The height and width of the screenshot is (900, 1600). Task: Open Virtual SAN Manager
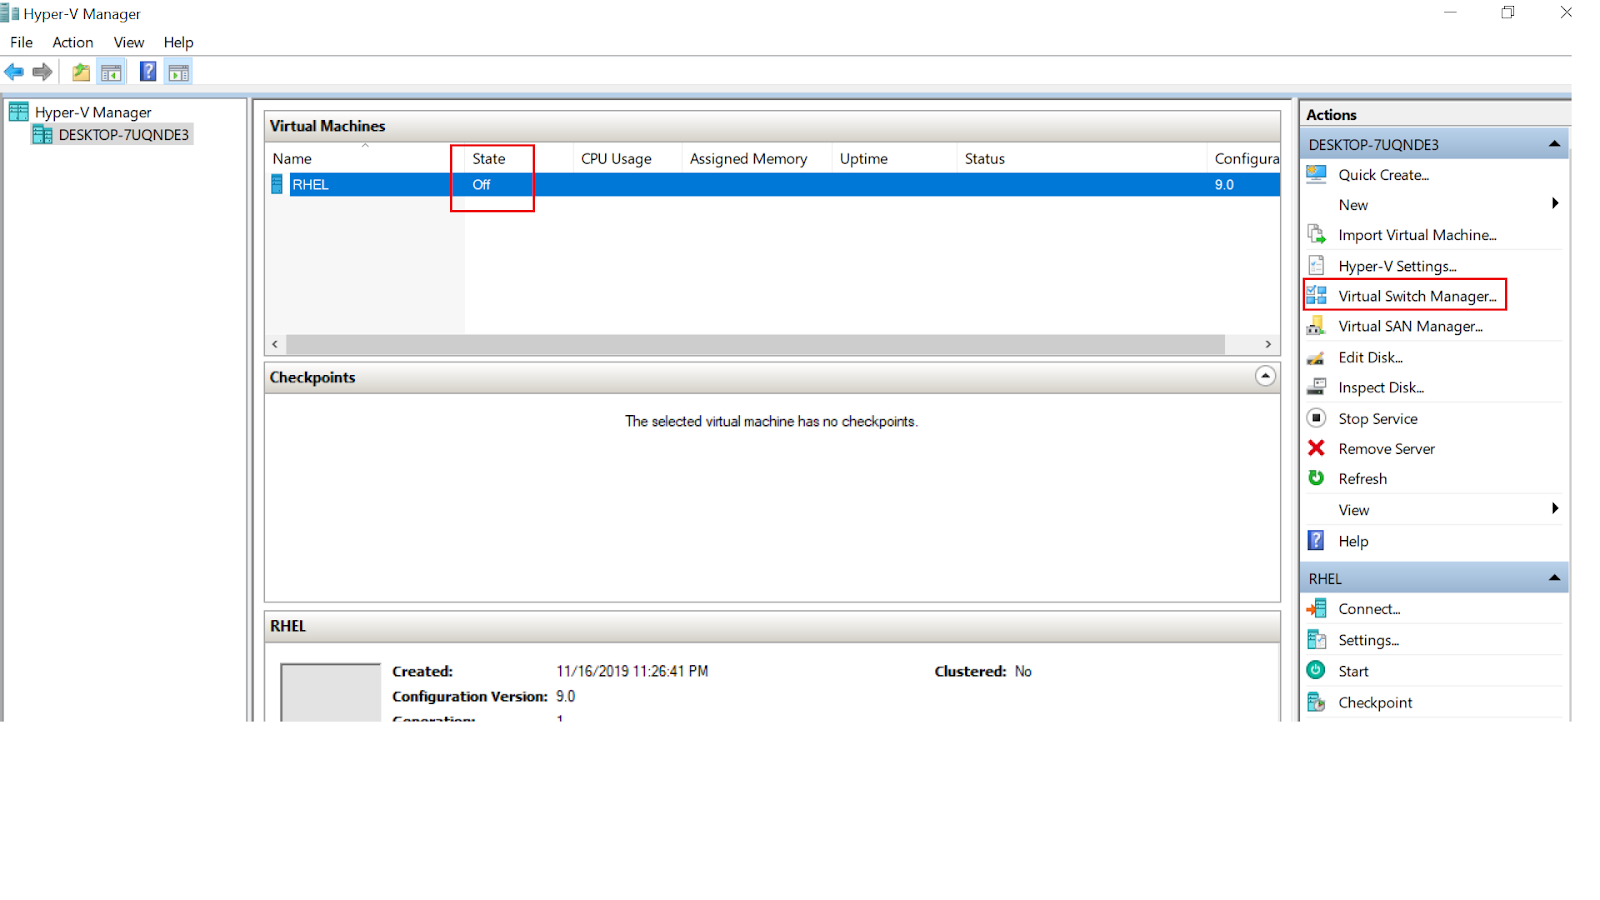point(1411,326)
